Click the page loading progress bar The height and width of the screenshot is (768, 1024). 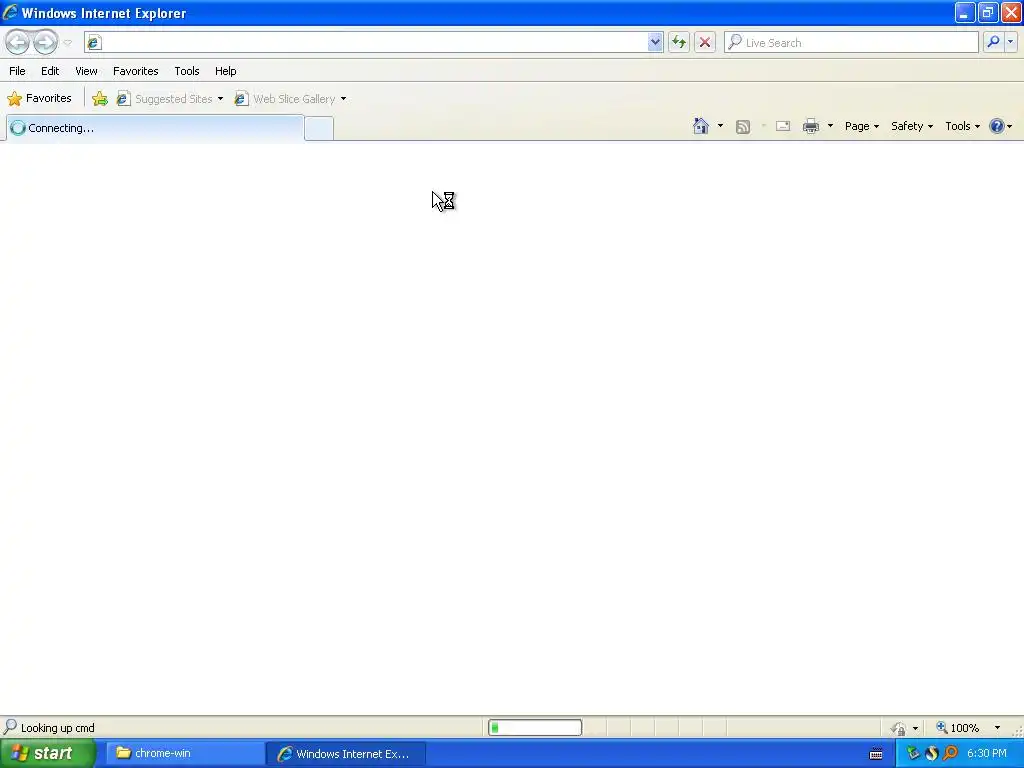point(535,728)
